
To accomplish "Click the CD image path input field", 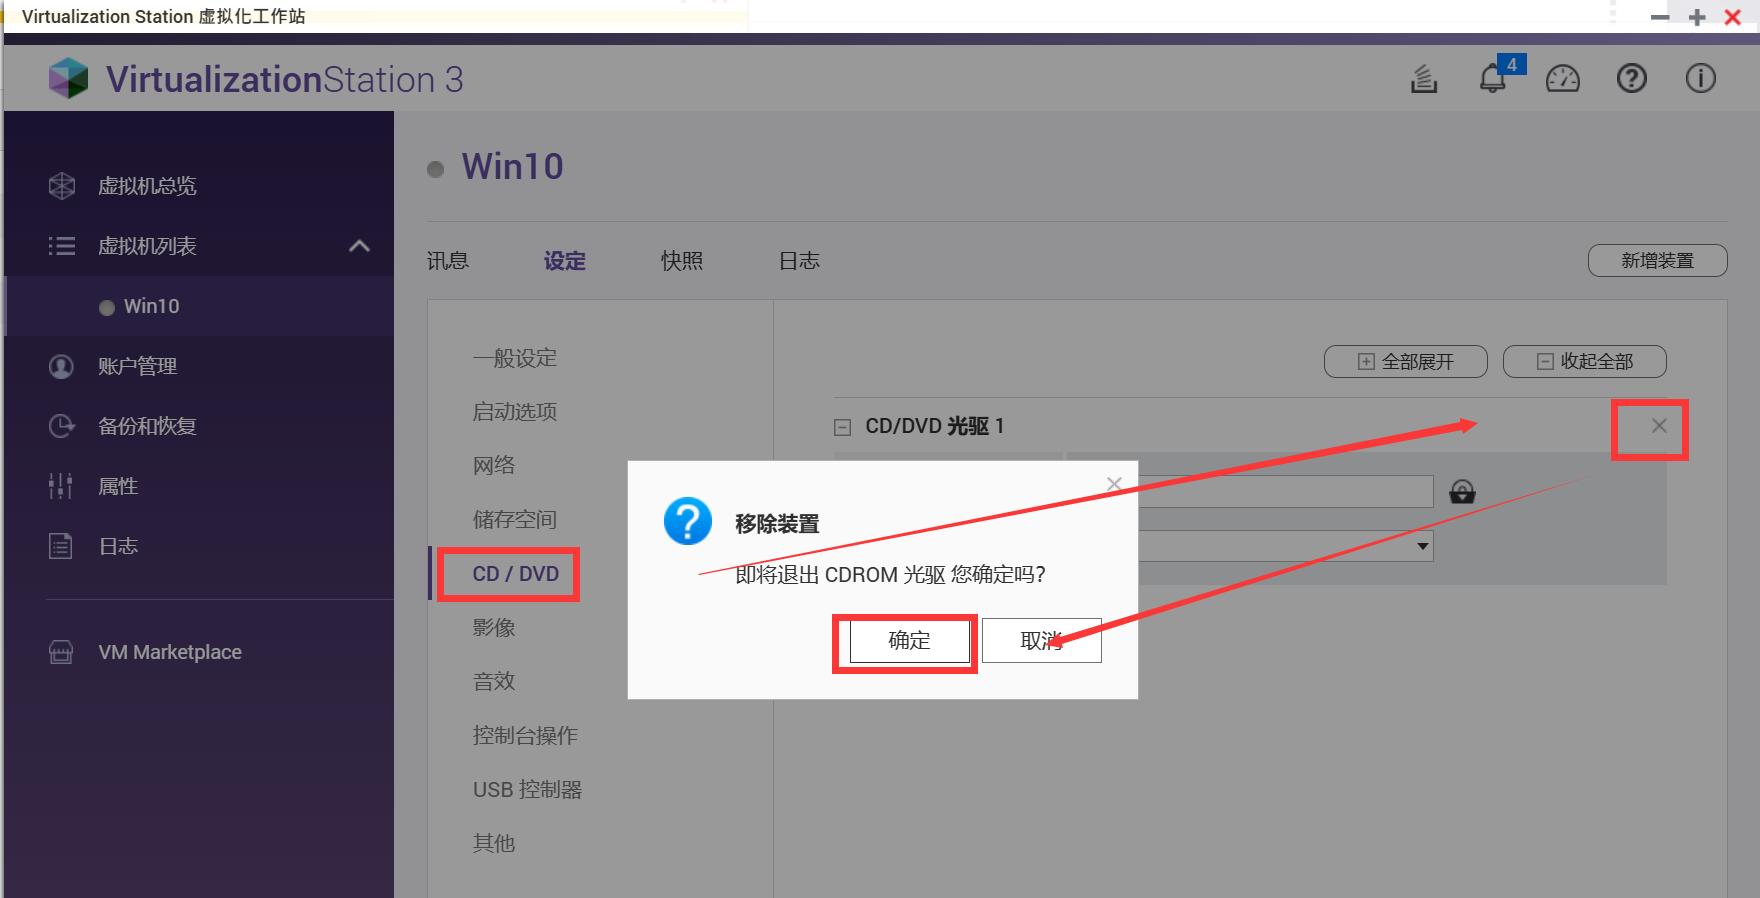I will pyautogui.click(x=1285, y=491).
